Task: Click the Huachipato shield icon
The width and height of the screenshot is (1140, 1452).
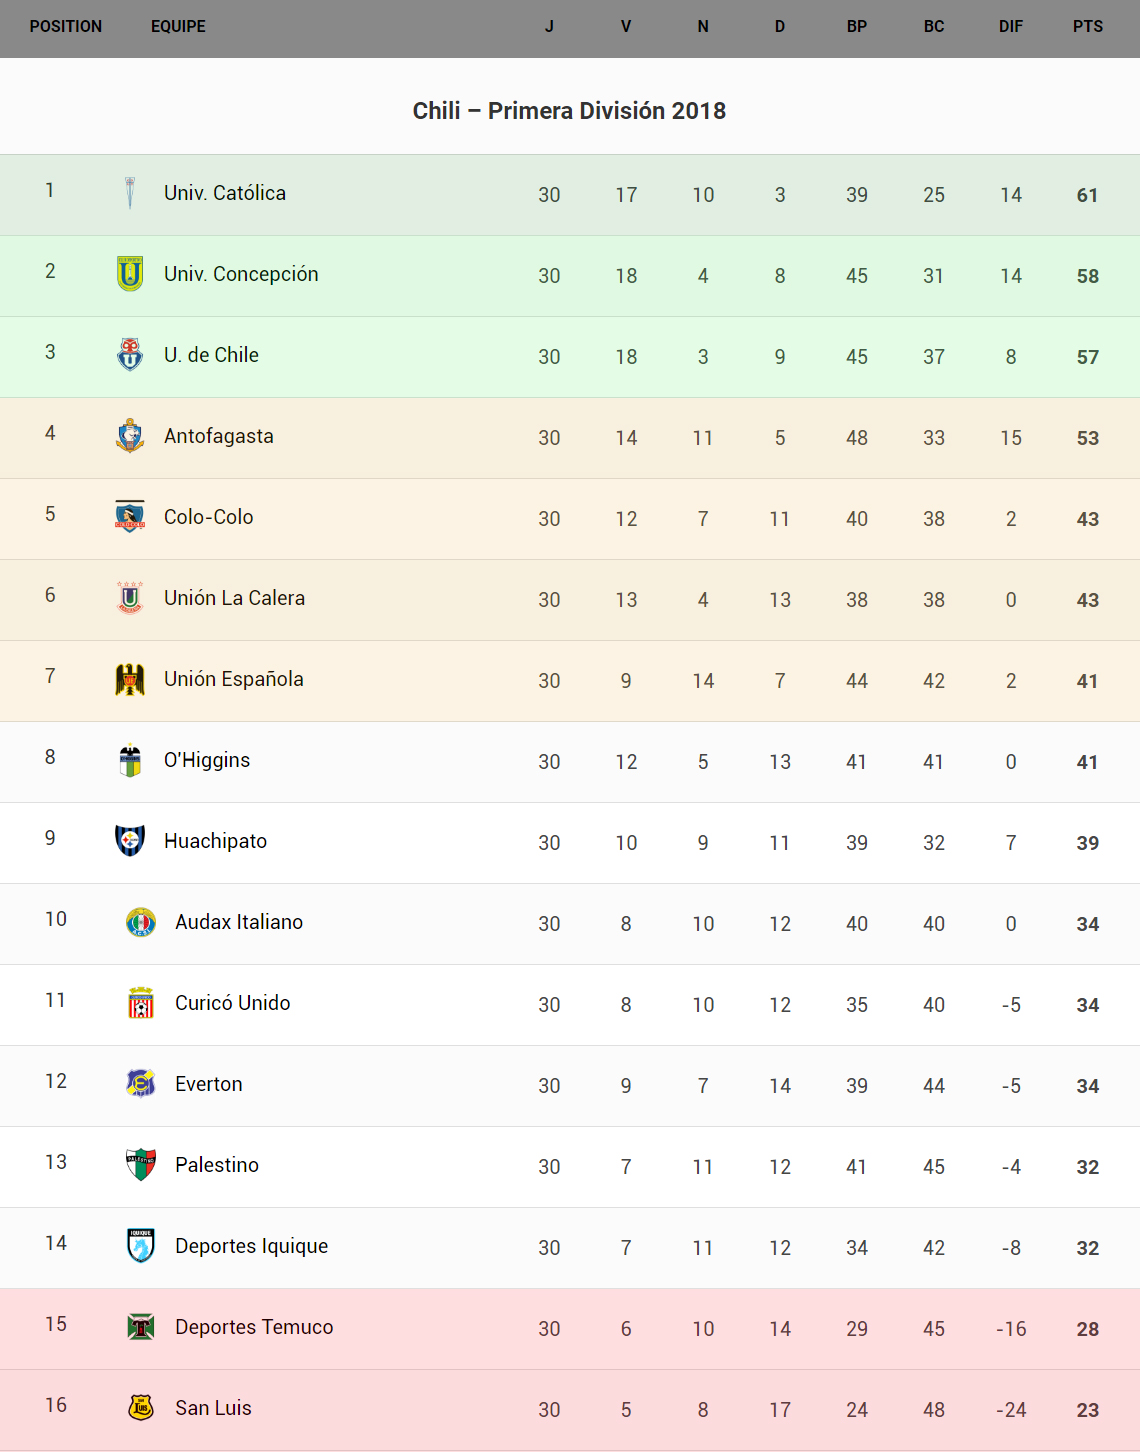Action: coord(130,841)
